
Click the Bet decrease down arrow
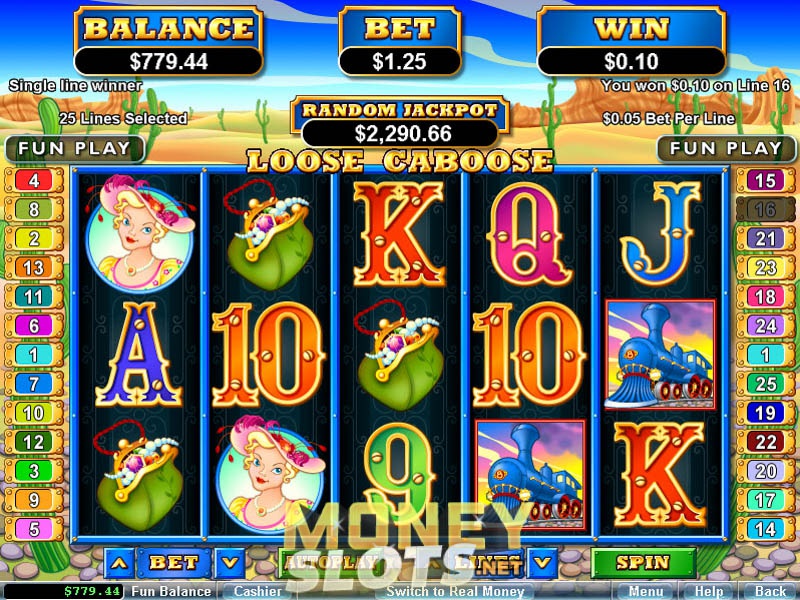pyautogui.click(x=230, y=563)
